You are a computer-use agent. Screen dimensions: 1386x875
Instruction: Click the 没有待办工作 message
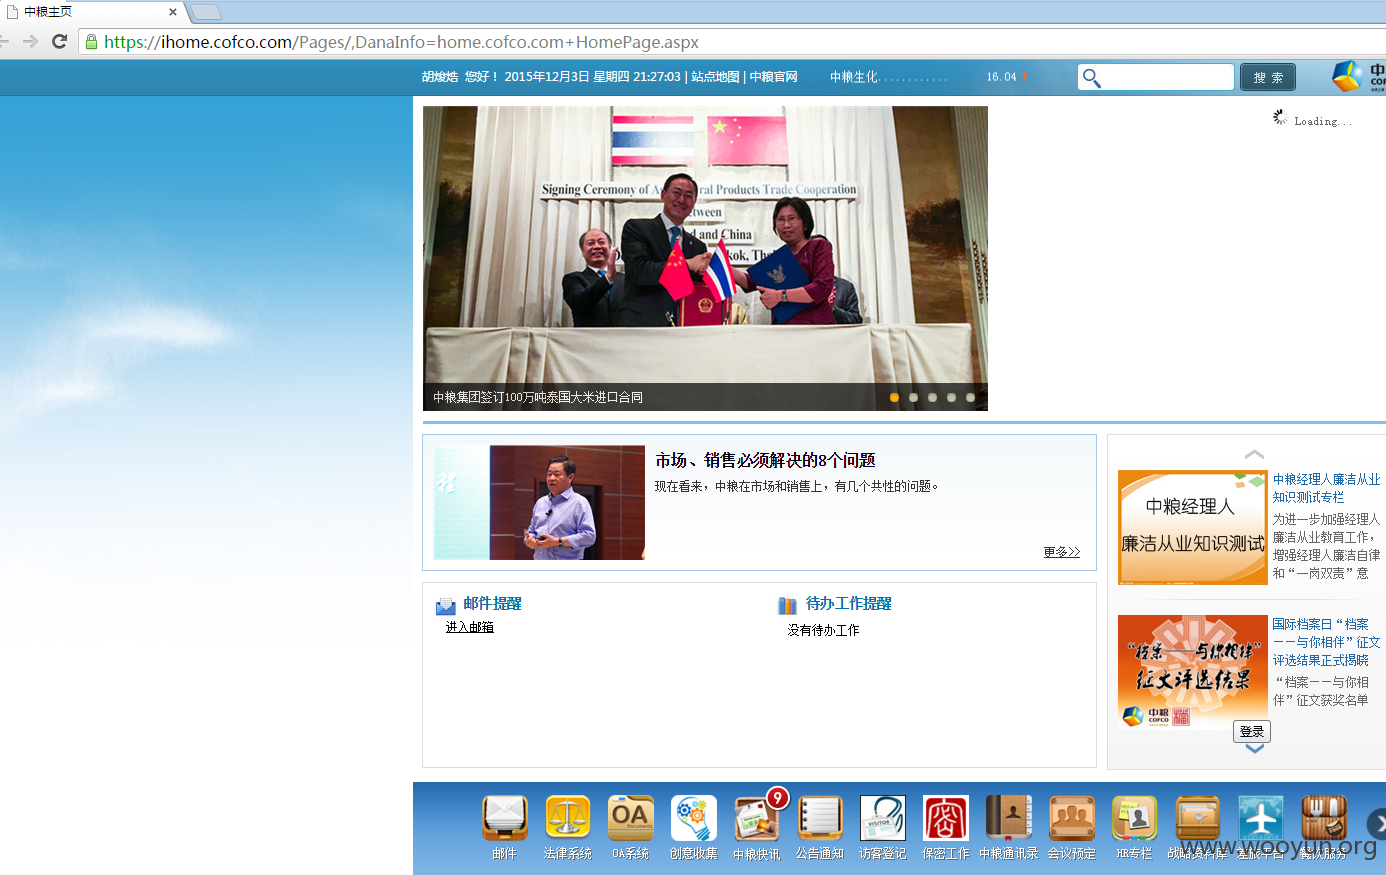pyautogui.click(x=823, y=630)
